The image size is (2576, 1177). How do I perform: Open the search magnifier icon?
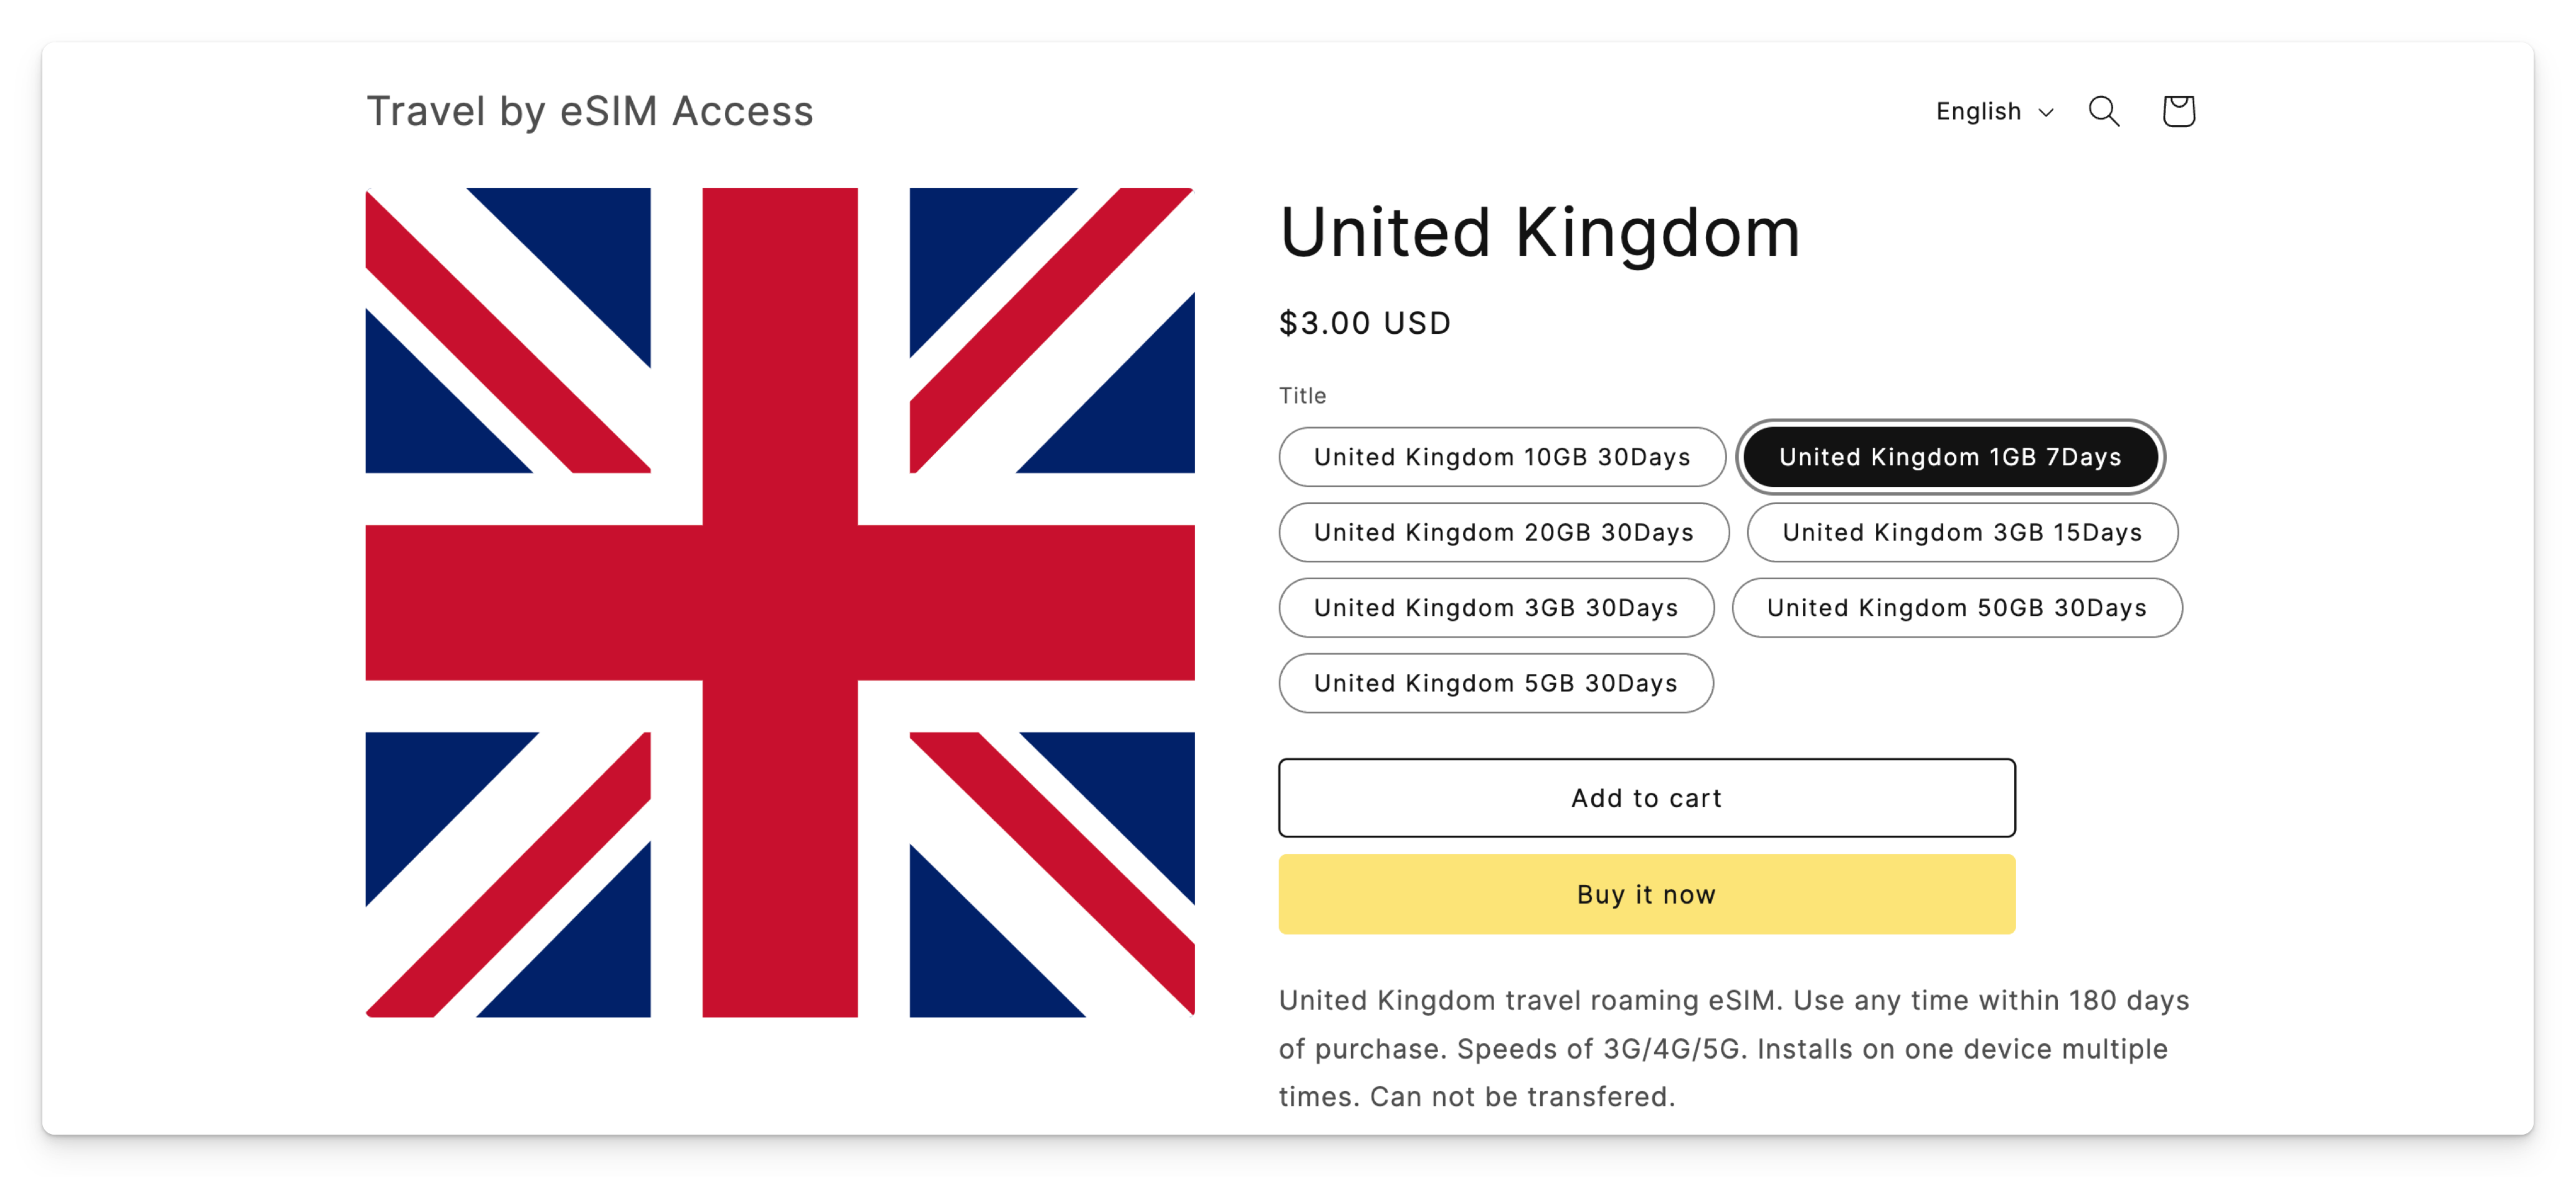(x=2103, y=111)
